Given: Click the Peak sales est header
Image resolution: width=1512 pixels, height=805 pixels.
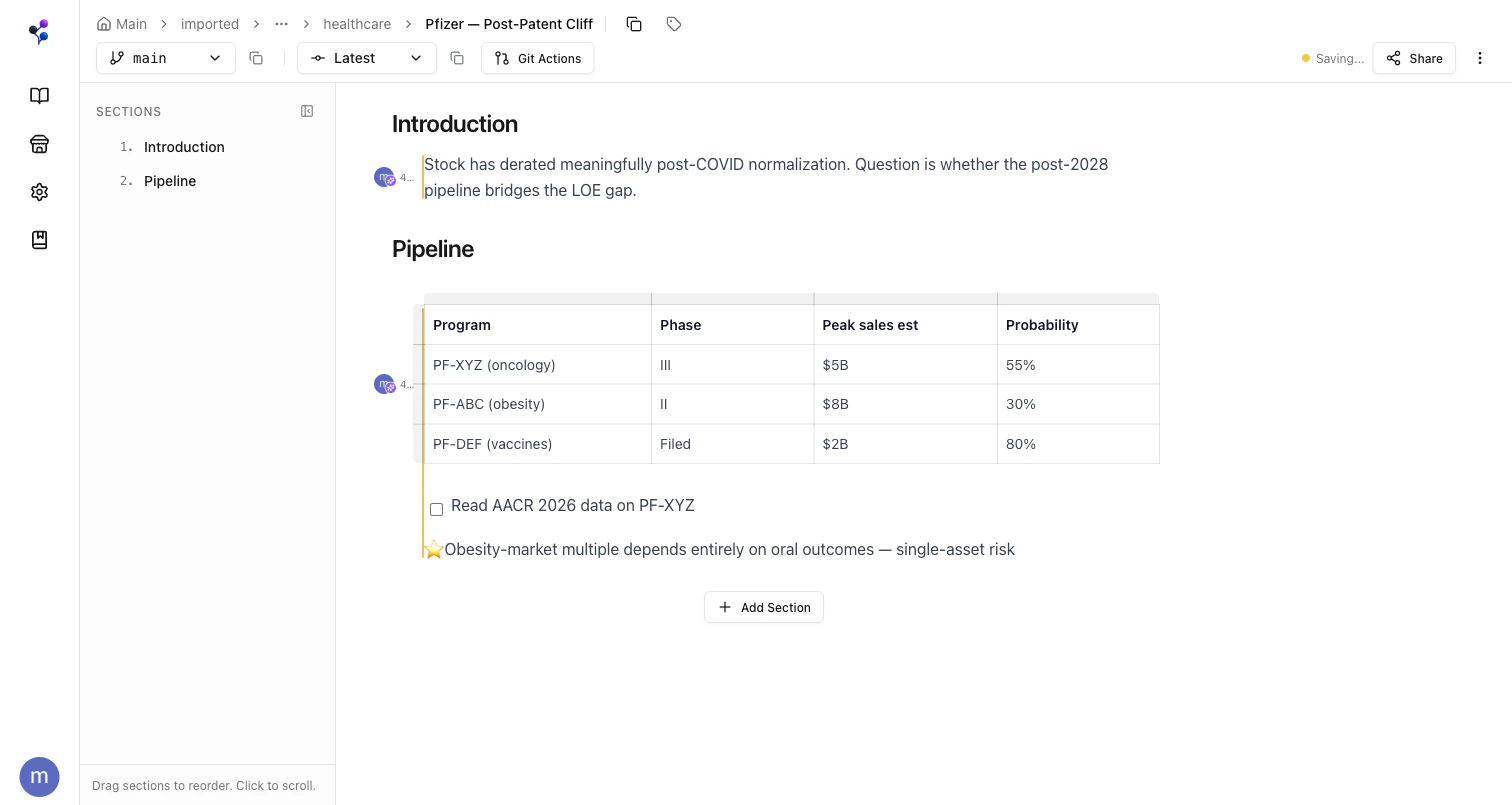Looking at the screenshot, I should [x=906, y=325].
